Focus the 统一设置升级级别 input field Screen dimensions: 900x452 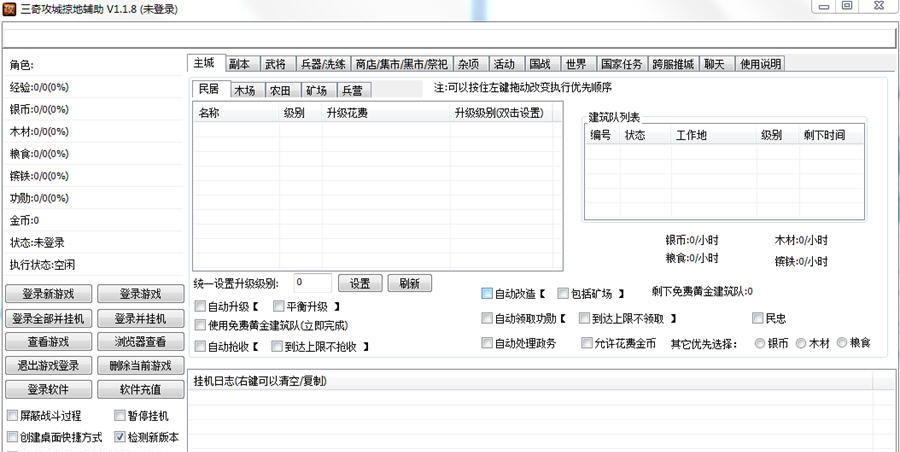point(312,283)
